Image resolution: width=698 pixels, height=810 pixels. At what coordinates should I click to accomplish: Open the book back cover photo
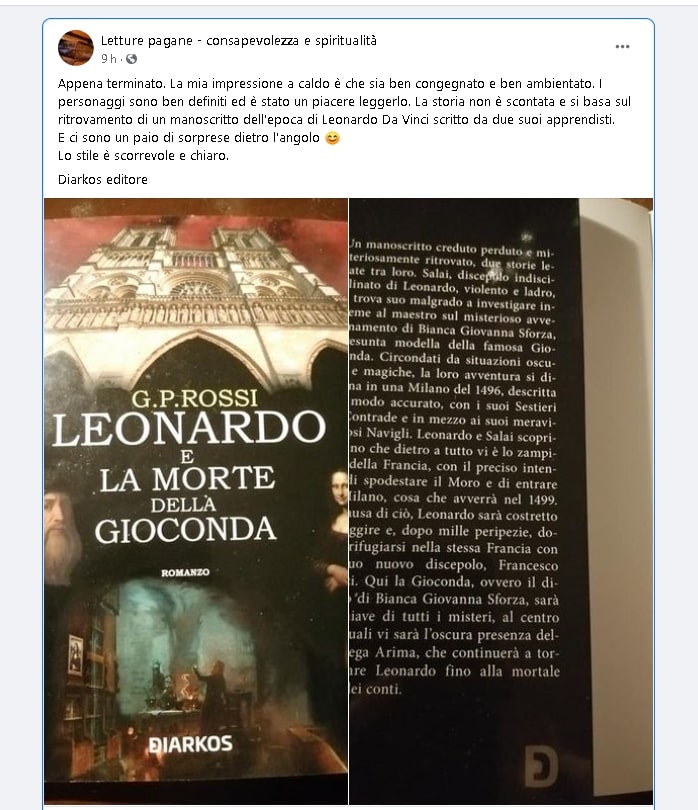click(501, 501)
